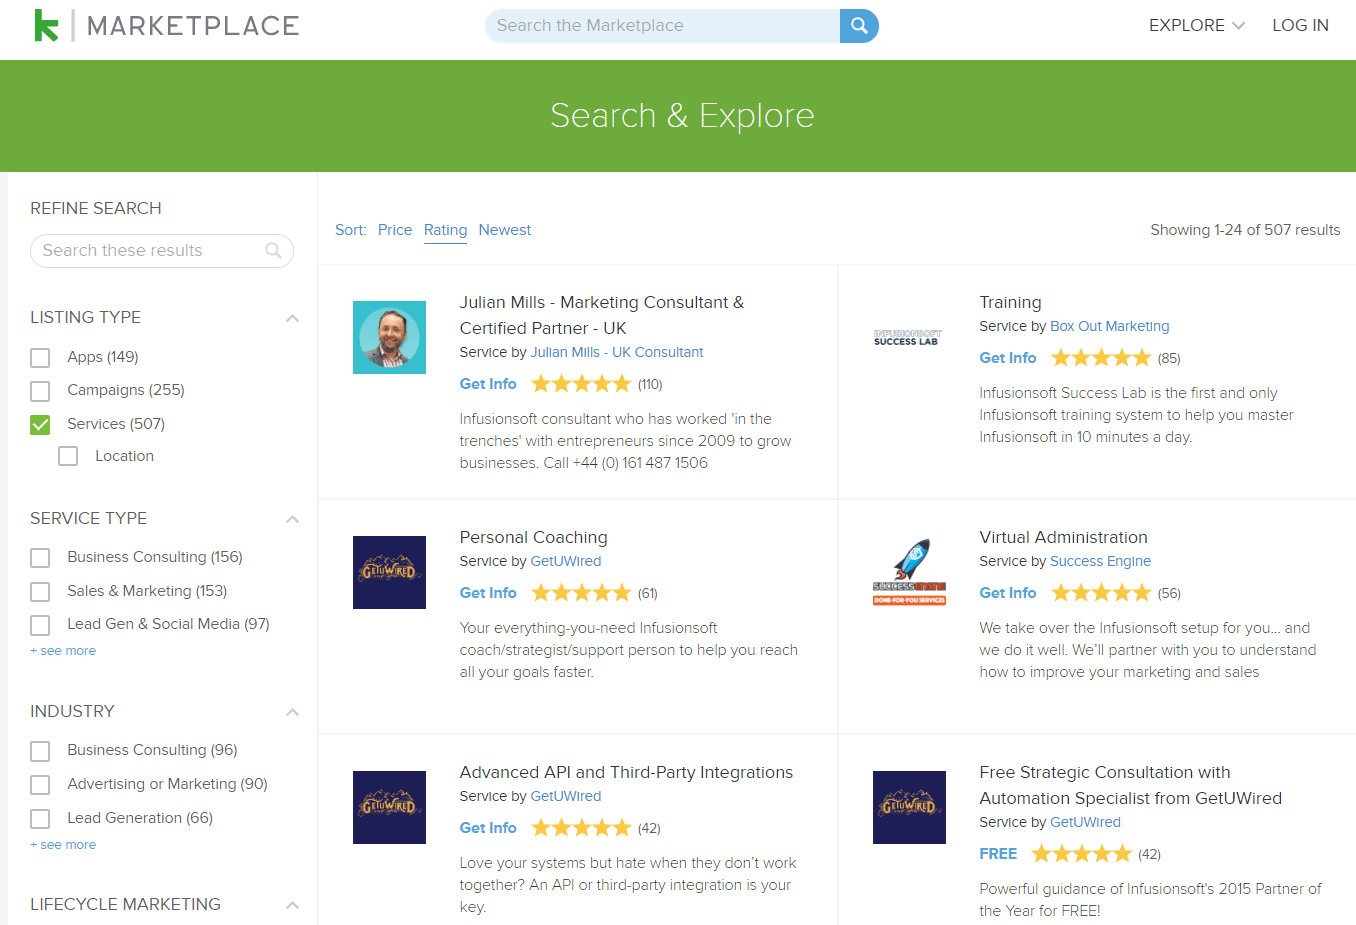Open Success Engine provider link
Image resolution: width=1356 pixels, height=925 pixels.
pyautogui.click(x=1100, y=561)
